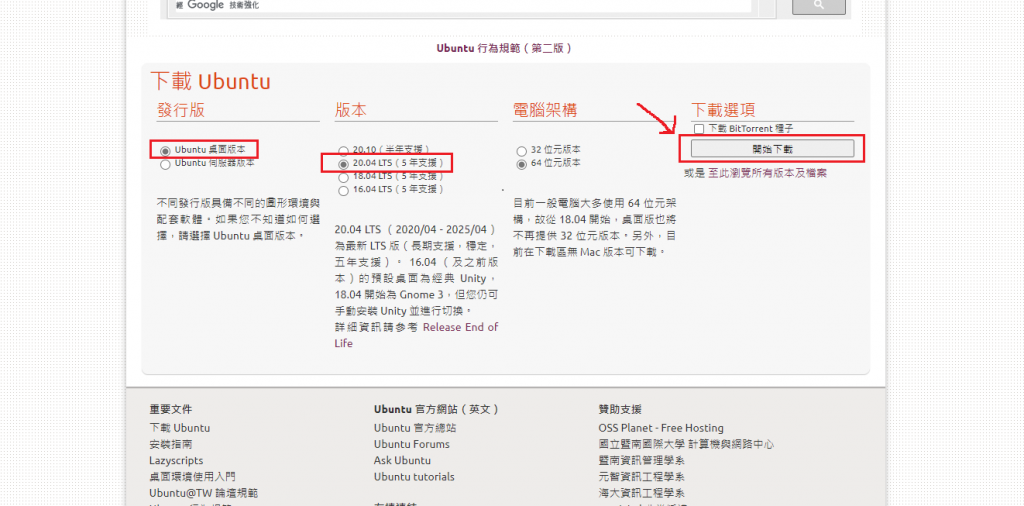1024x506 pixels.
Task: Open Ubuntu 行為規範 (第二版) link
Action: point(504,48)
